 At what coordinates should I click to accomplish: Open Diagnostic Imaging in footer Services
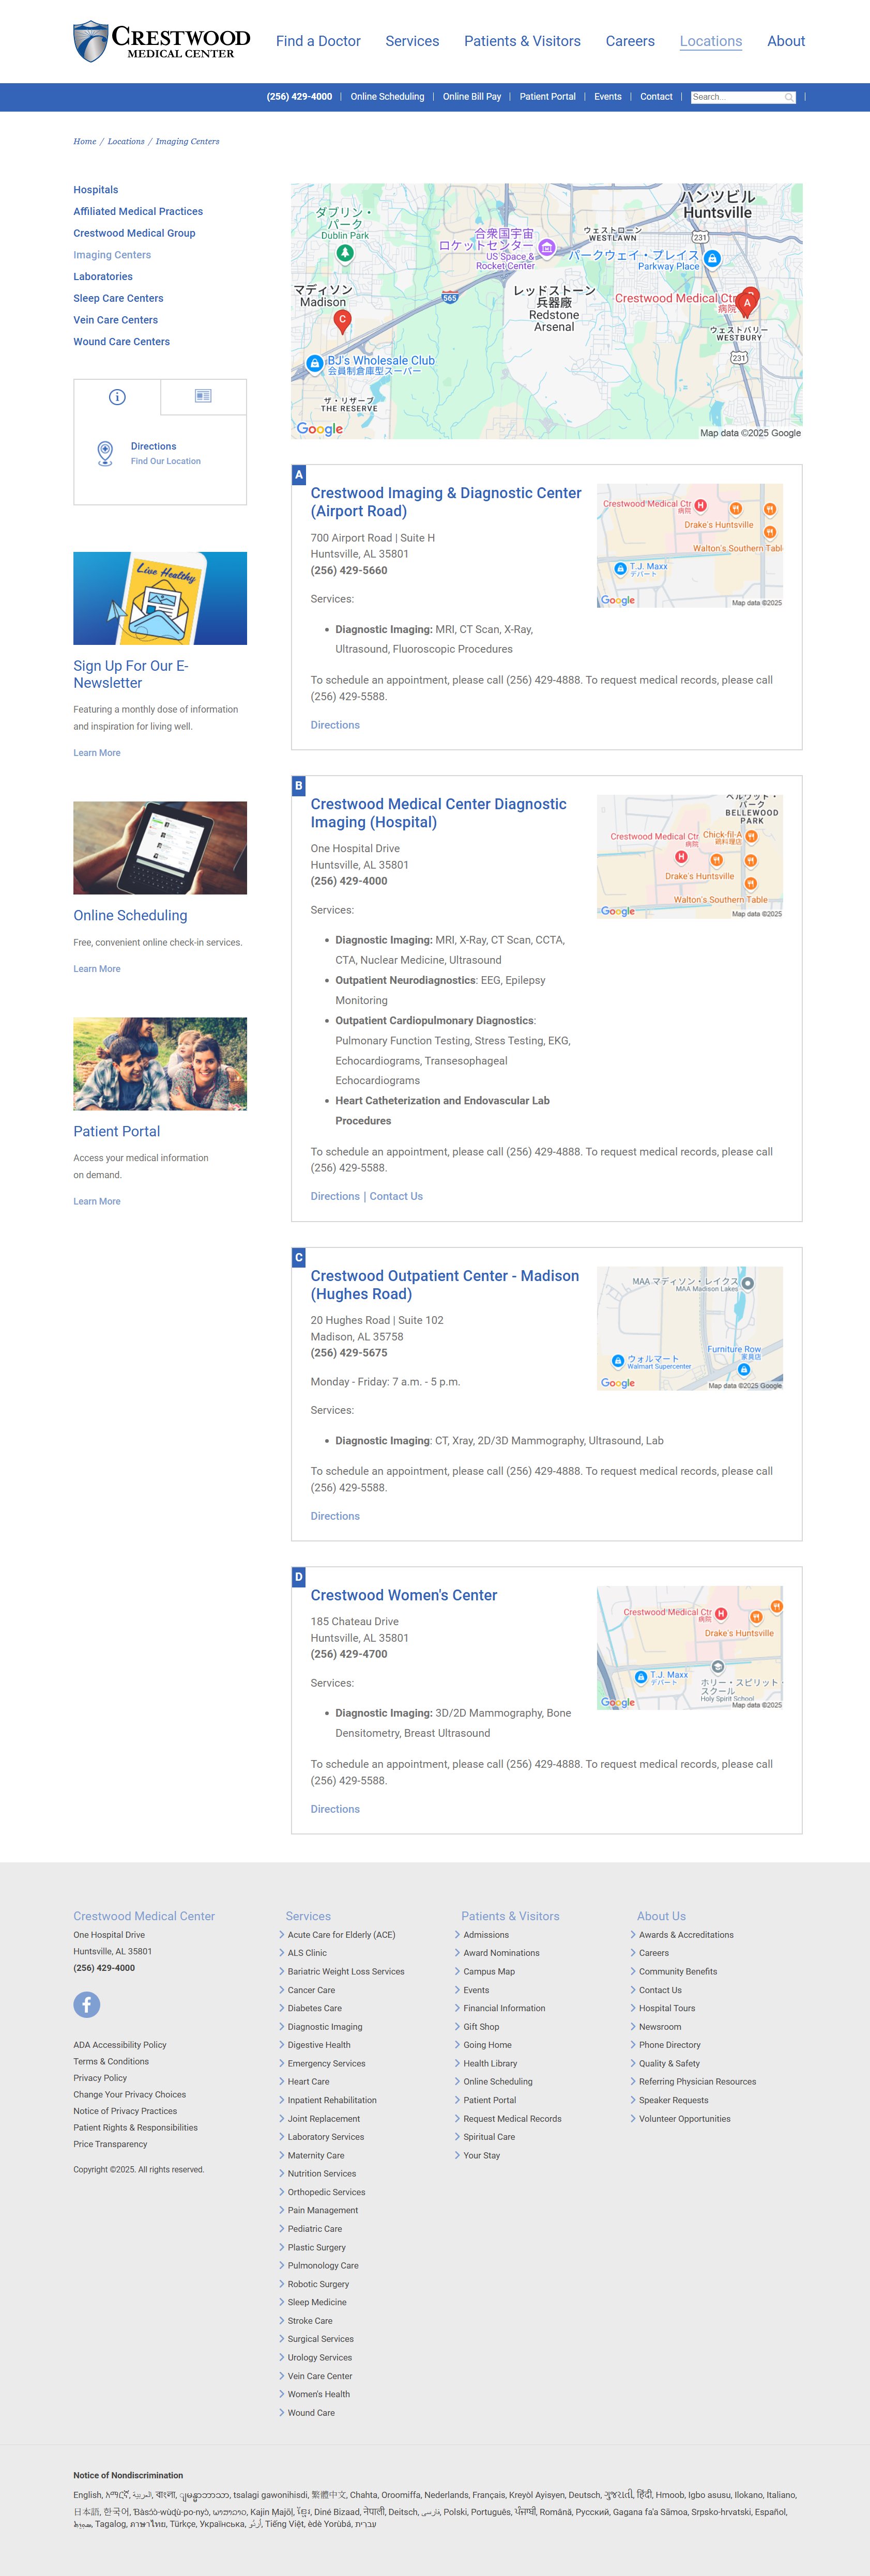coord(325,2027)
